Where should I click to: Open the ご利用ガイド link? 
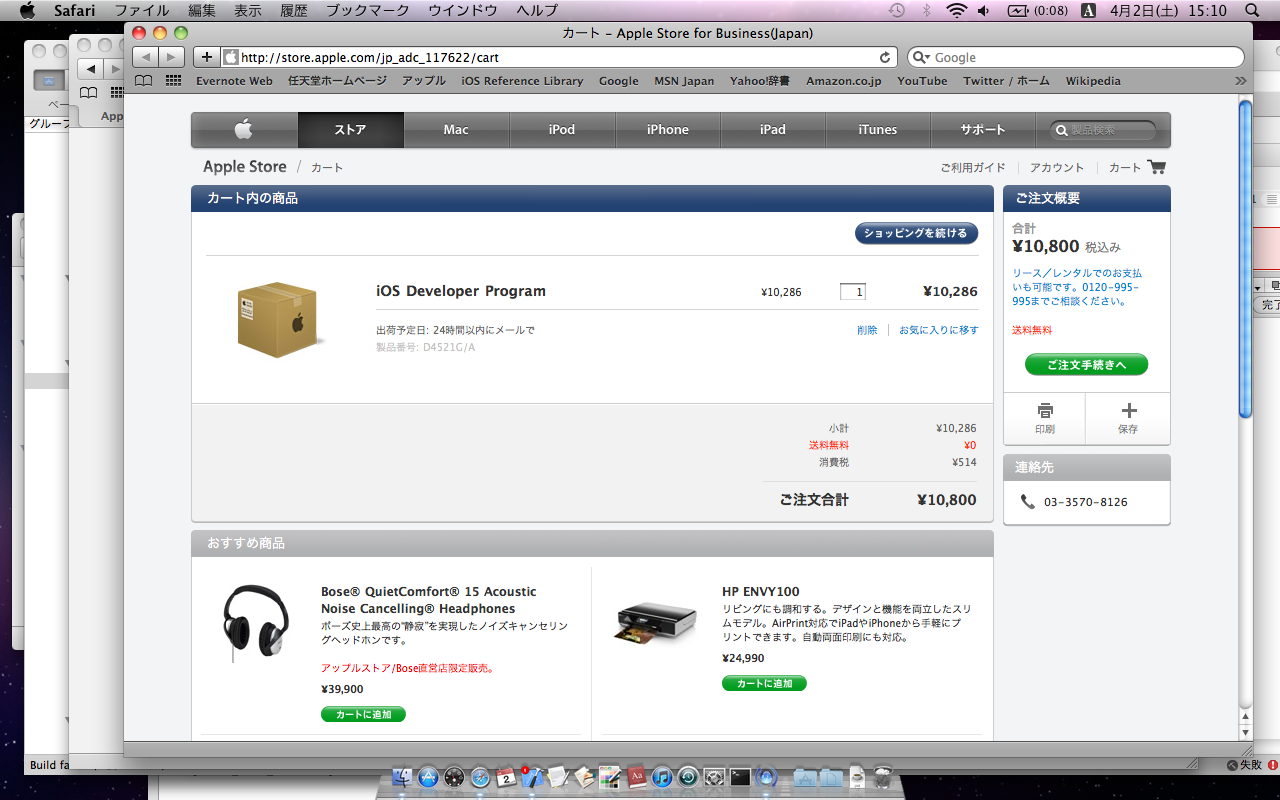point(972,168)
